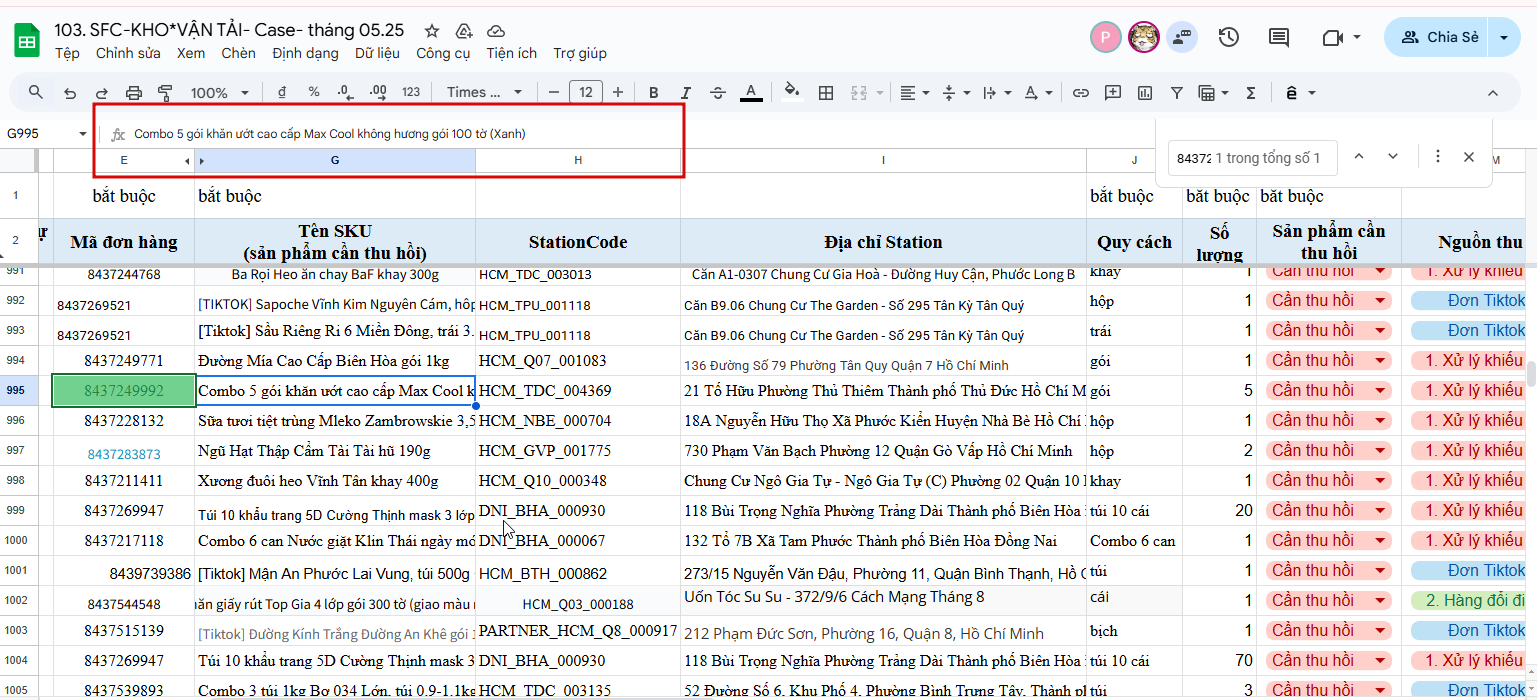The width and height of the screenshot is (1537, 700).
Task: Toggle italic formatting
Action: (685, 93)
